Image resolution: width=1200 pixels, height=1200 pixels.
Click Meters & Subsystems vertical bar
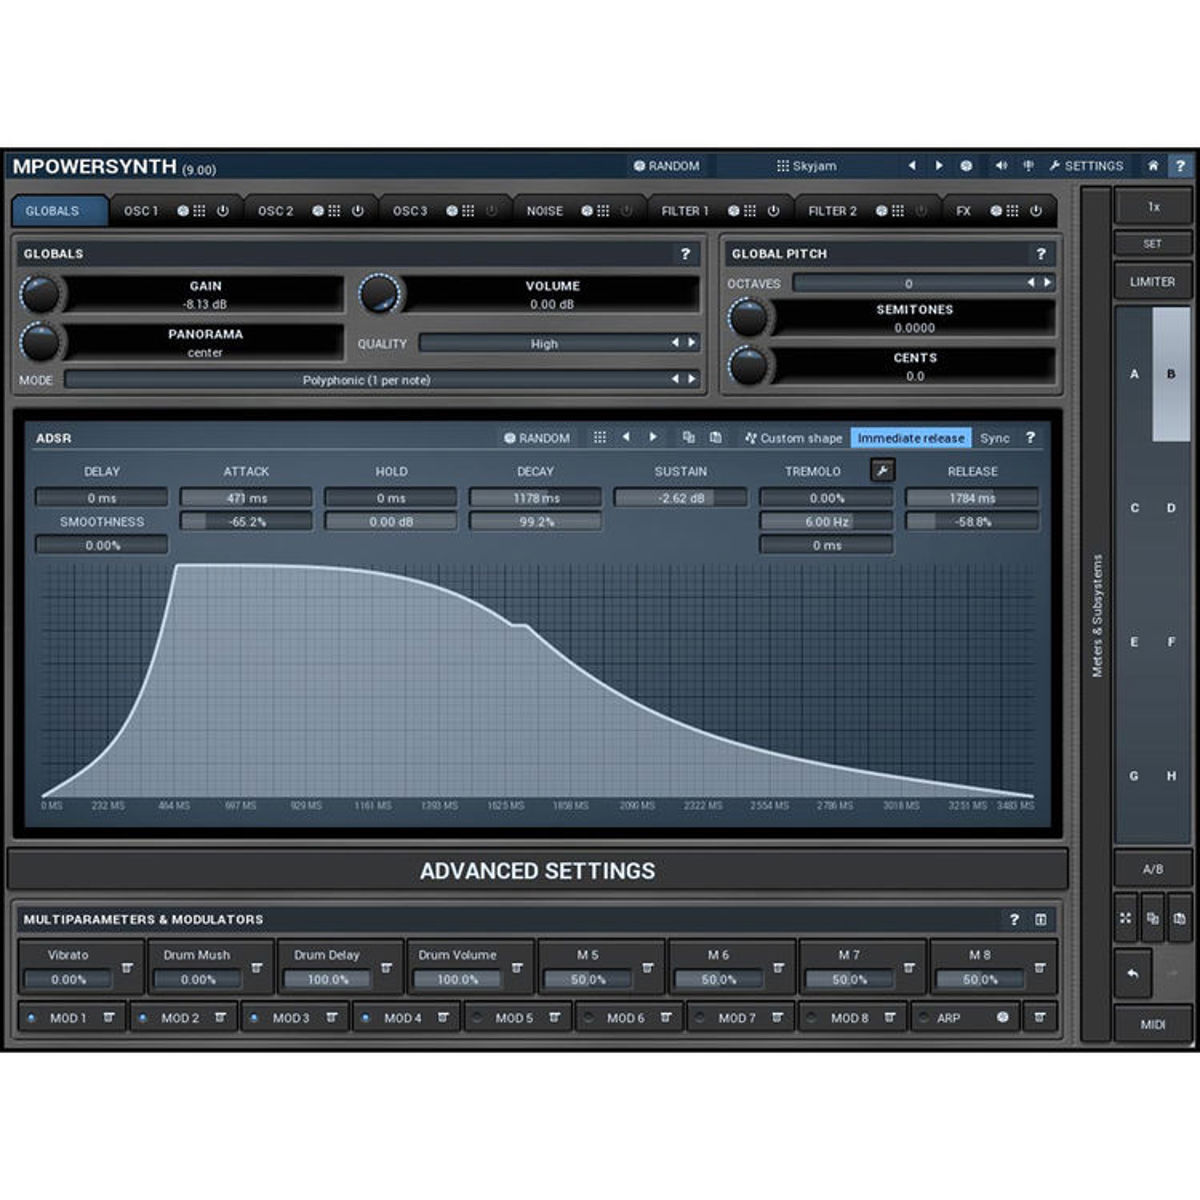(x=1097, y=615)
